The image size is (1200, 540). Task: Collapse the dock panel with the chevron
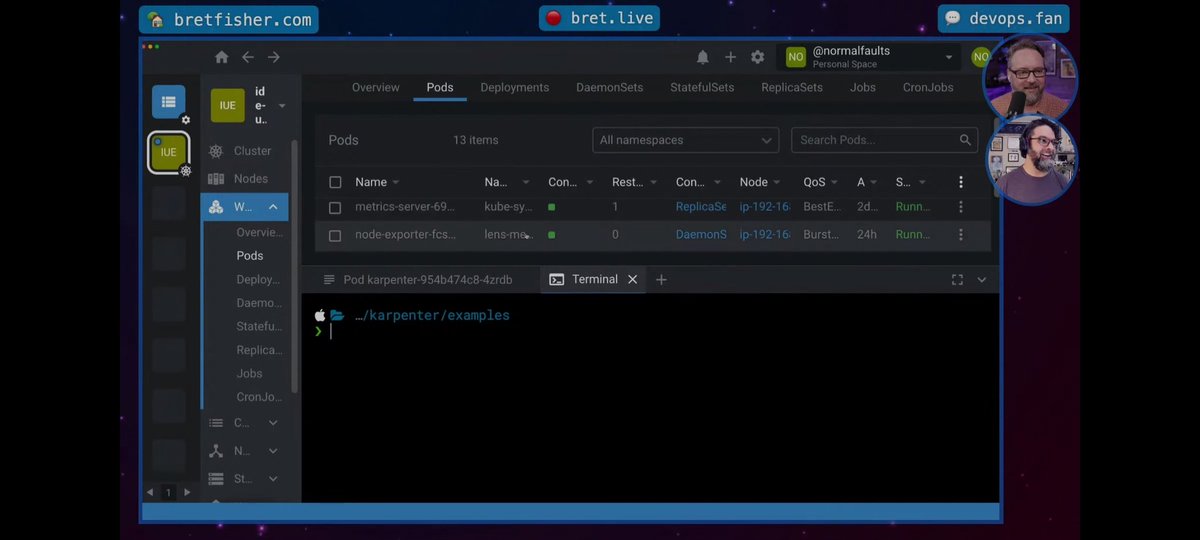pos(981,280)
